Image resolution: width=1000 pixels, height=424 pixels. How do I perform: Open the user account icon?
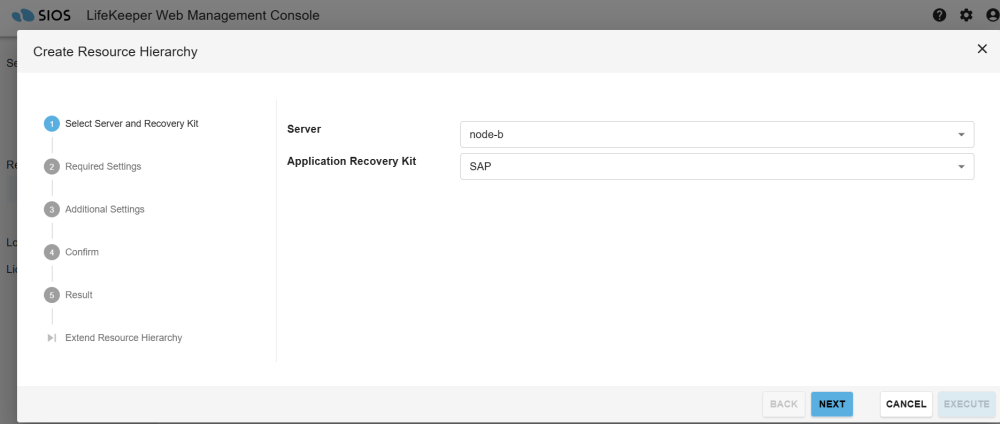(992, 15)
